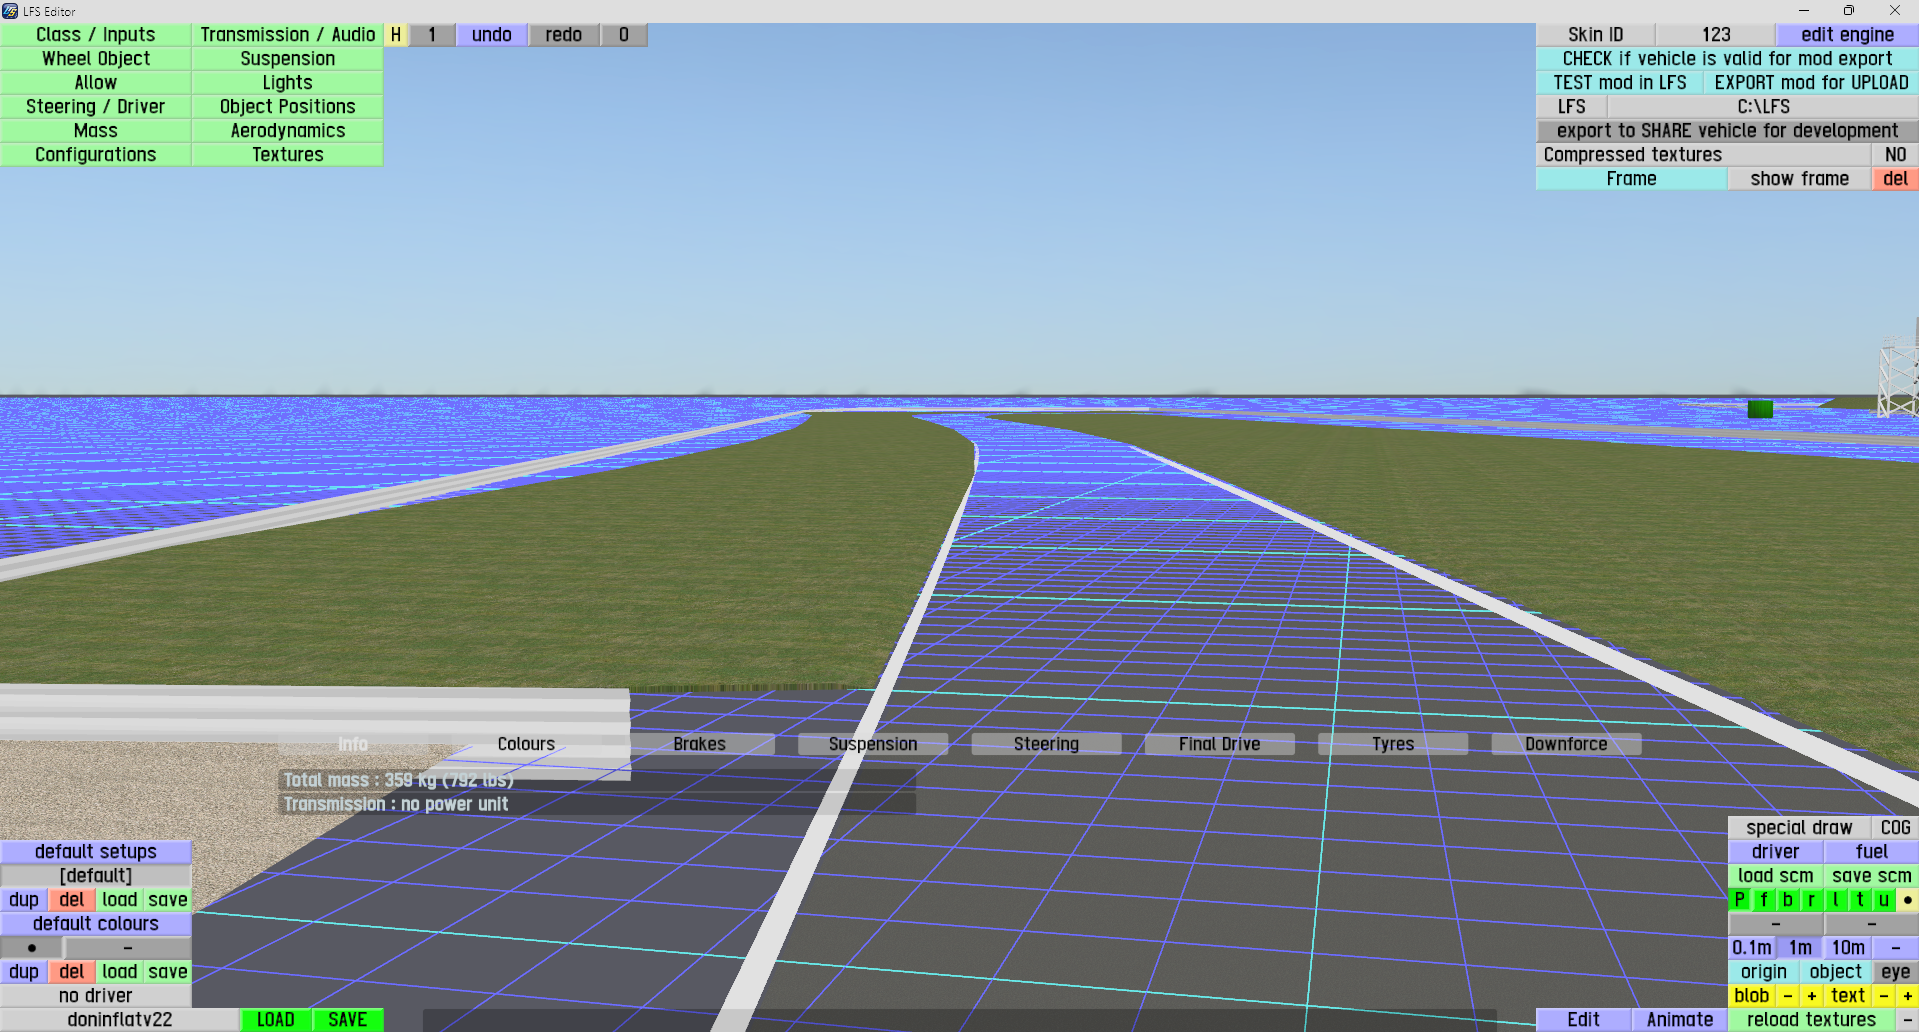This screenshot has height=1032, width=1919.
Task: Toggle show frame
Action: click(1800, 179)
